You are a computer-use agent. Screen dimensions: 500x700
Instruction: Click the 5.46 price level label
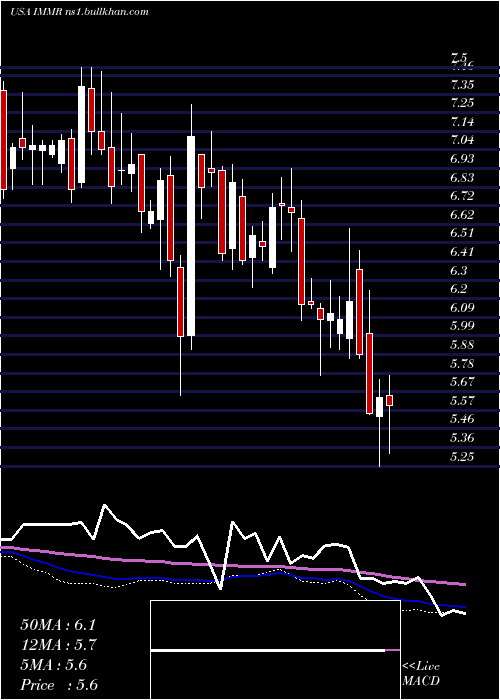[462, 419]
